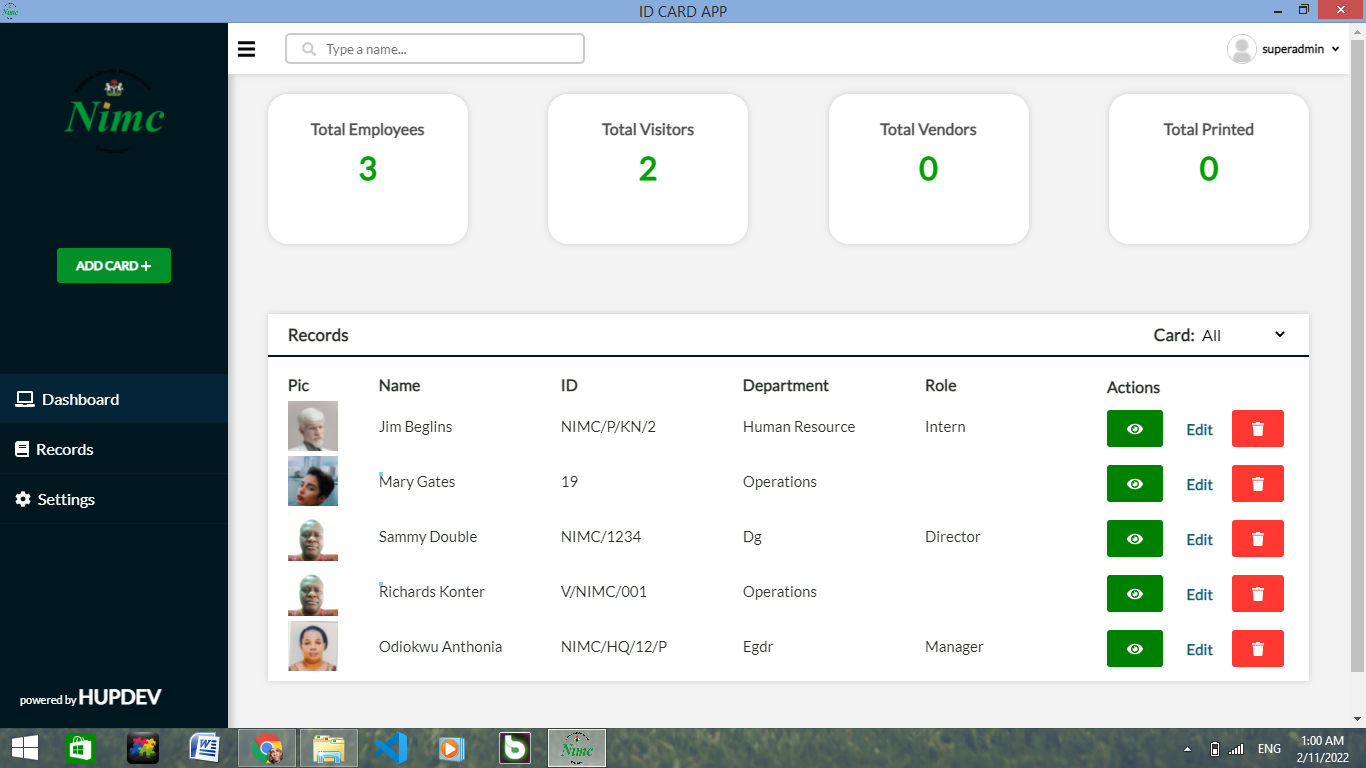The image size is (1366, 768).
Task: Delete Richards Konter record with trash icon
Action: pos(1258,593)
